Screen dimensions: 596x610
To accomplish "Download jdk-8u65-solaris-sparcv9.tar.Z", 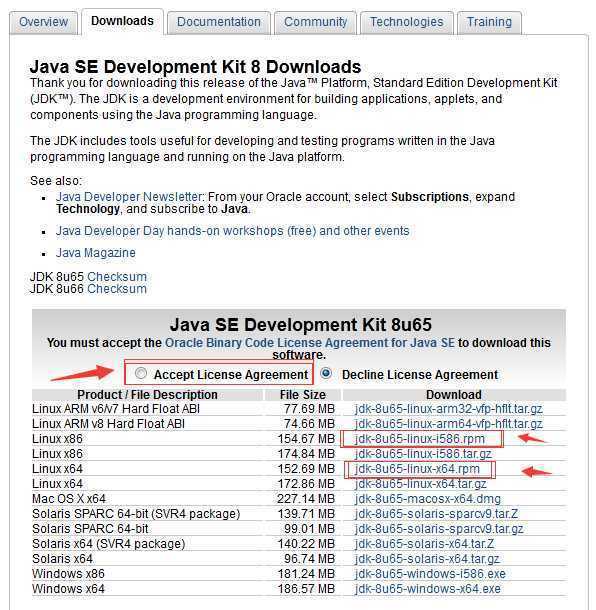I will coord(436,514).
